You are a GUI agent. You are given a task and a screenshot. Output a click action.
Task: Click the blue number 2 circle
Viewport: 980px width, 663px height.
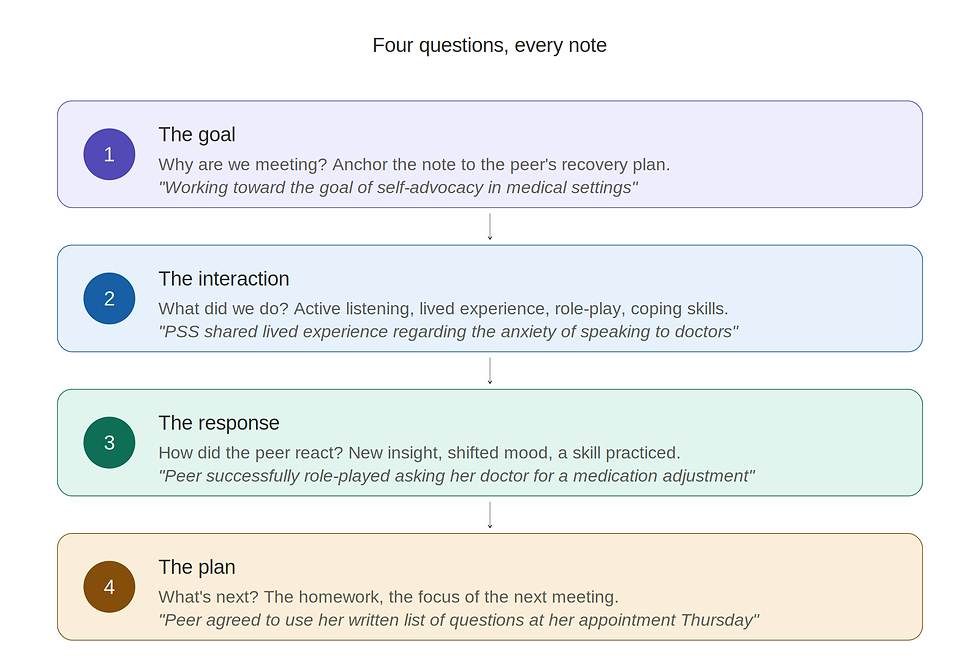tap(109, 299)
